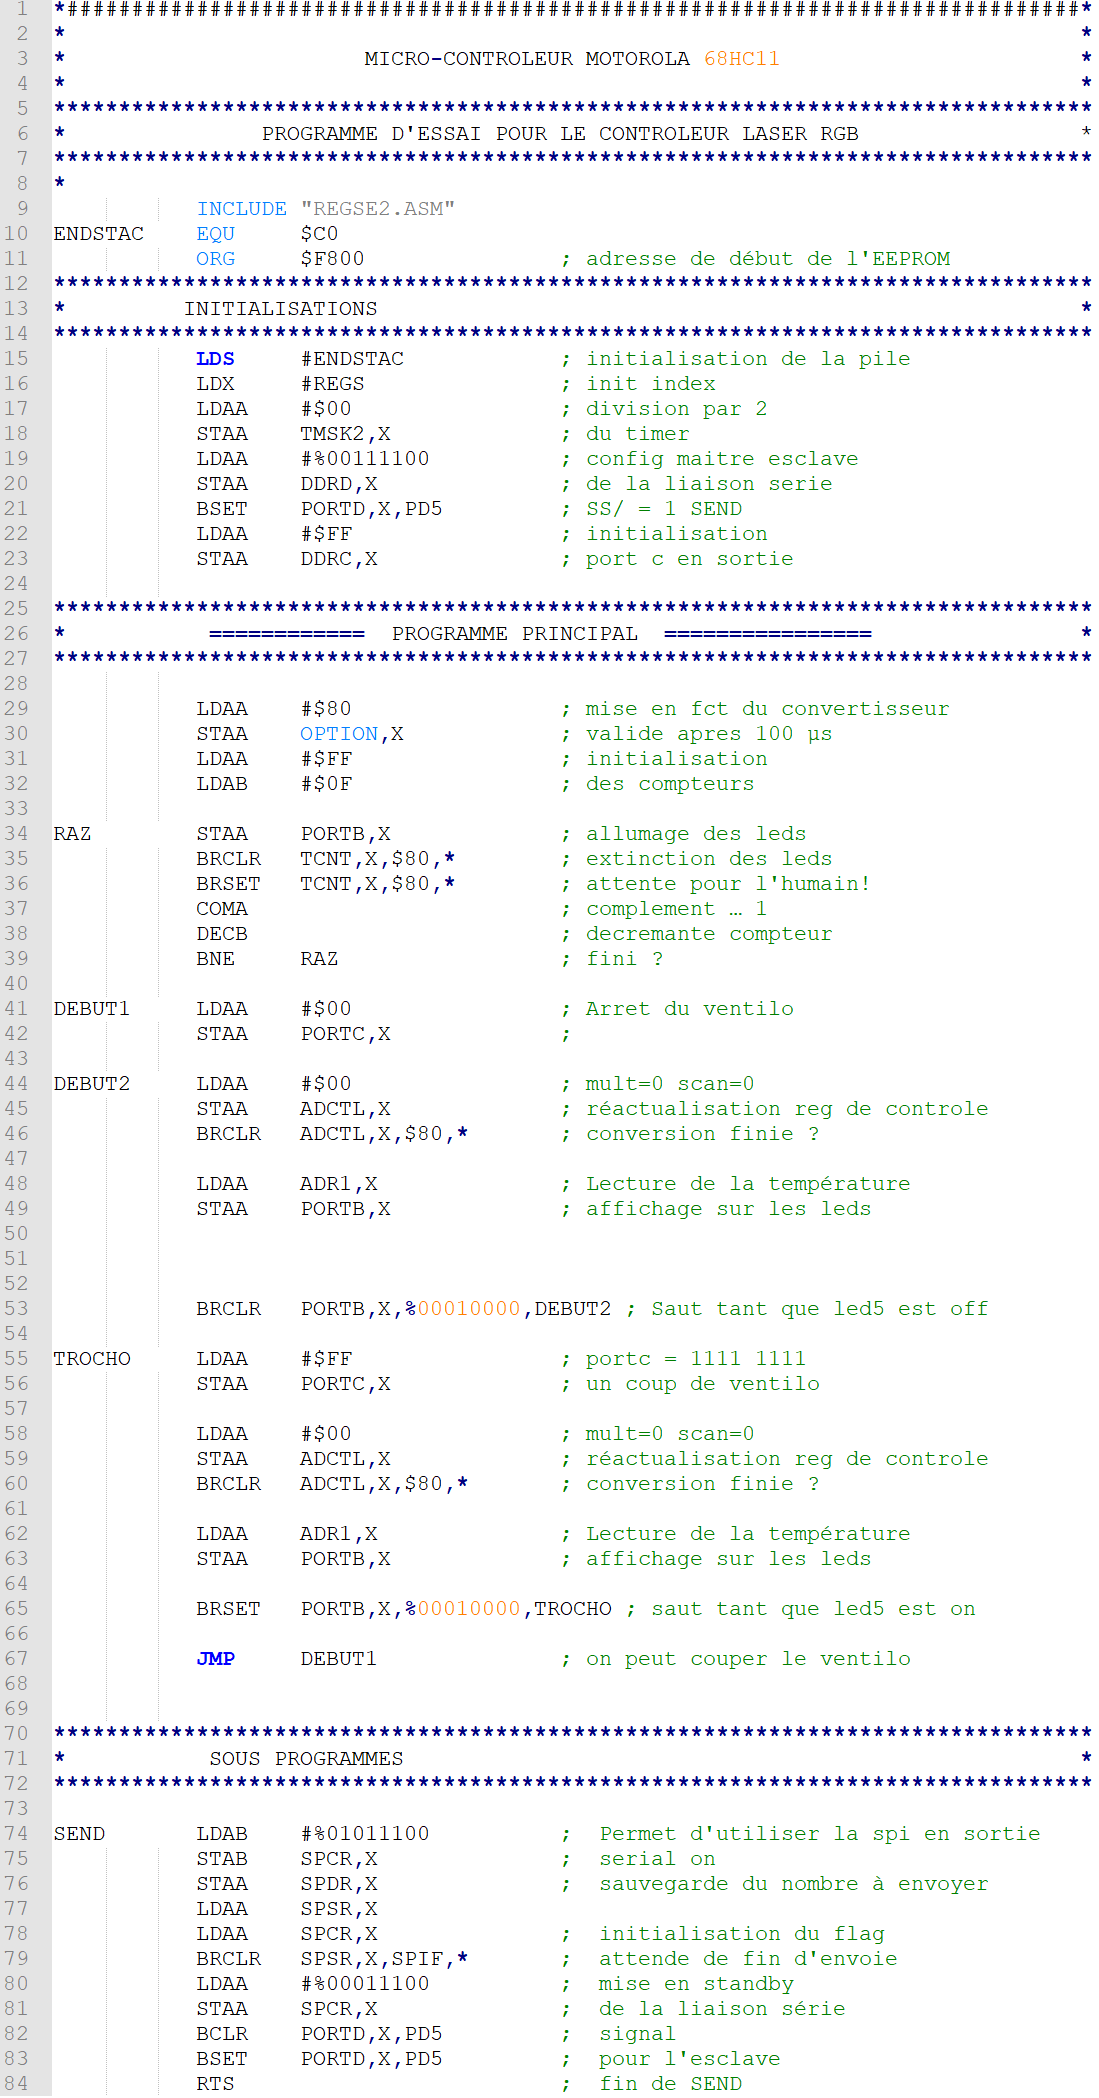Click the "on peut couper le ventilo" comment
Image resolution: width=1099 pixels, height=2098 pixels.
(748, 1659)
